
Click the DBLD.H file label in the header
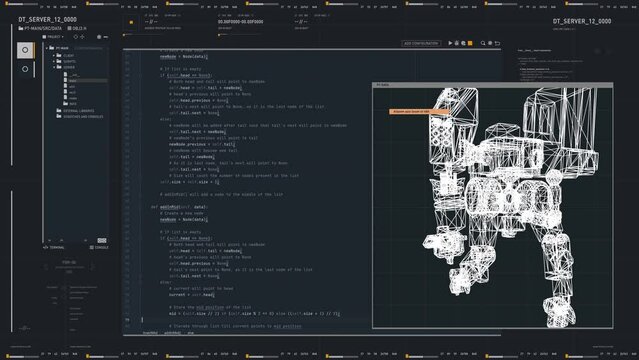point(77,29)
